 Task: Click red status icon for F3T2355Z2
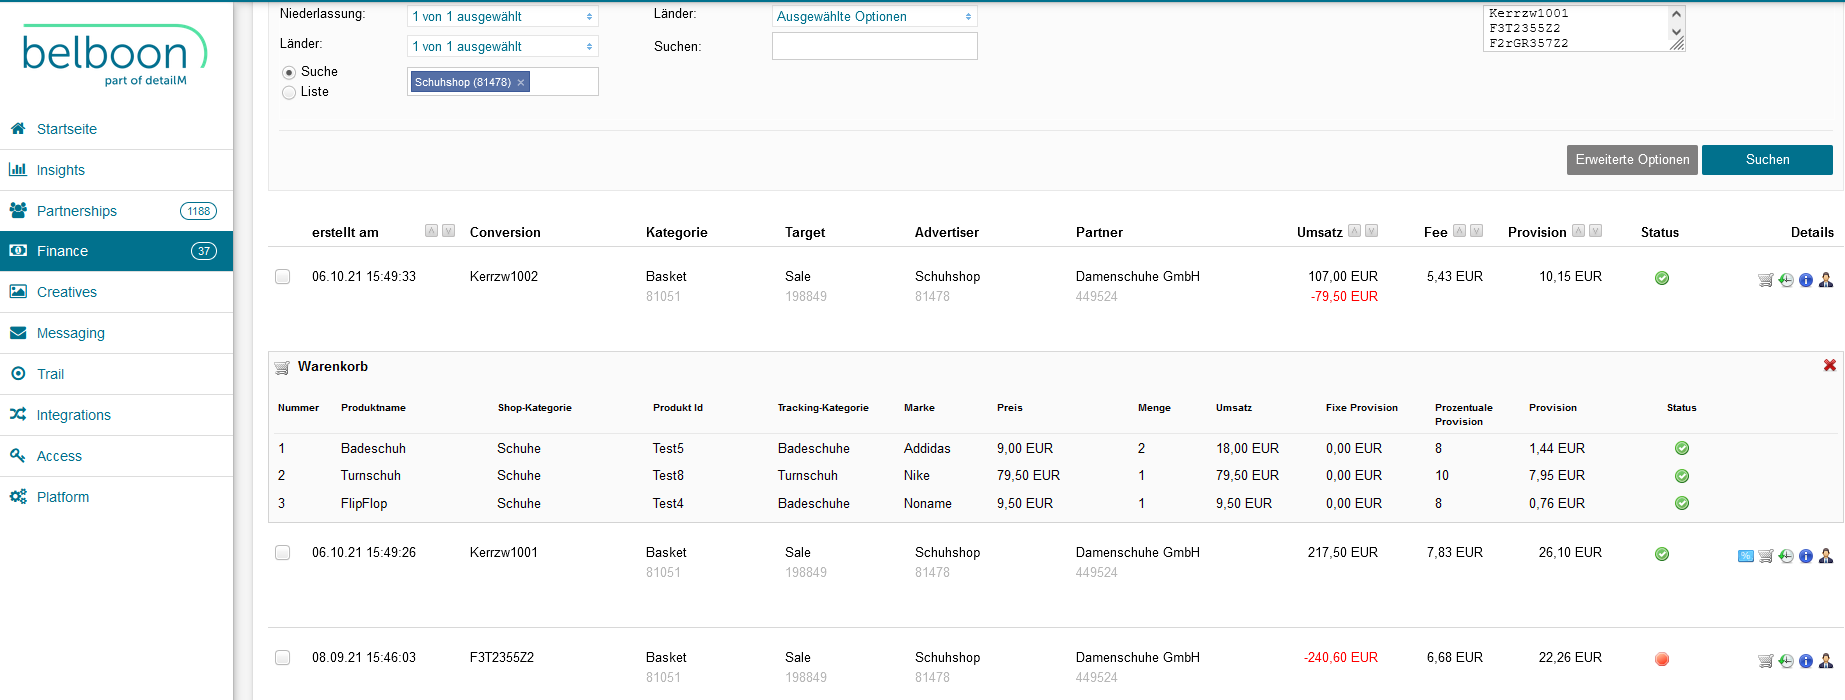tap(1662, 659)
